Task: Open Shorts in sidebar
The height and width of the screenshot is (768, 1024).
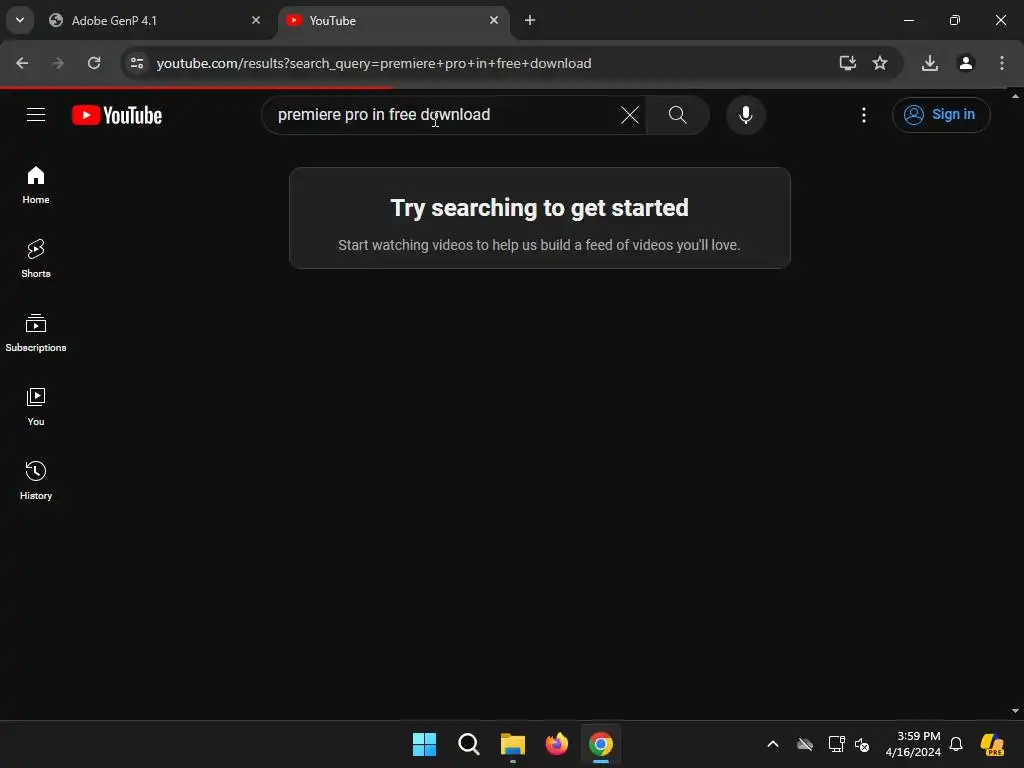Action: pyautogui.click(x=36, y=259)
